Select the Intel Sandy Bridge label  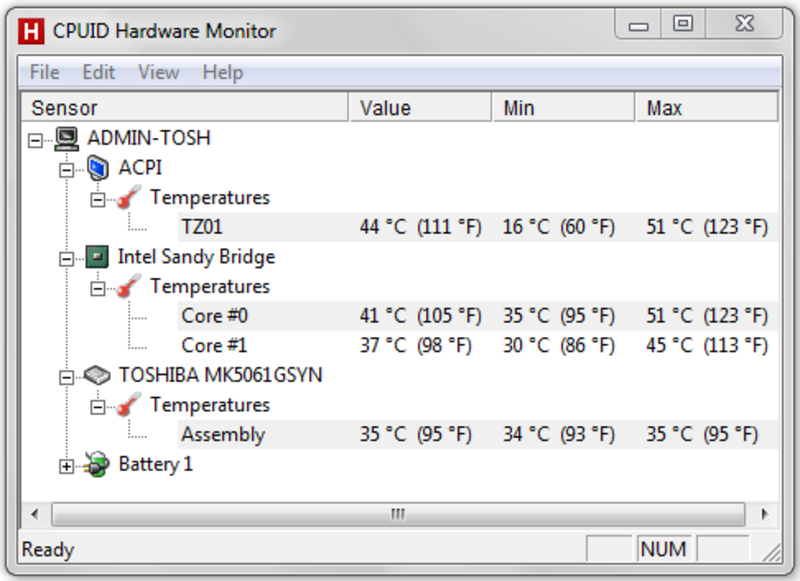(x=196, y=257)
